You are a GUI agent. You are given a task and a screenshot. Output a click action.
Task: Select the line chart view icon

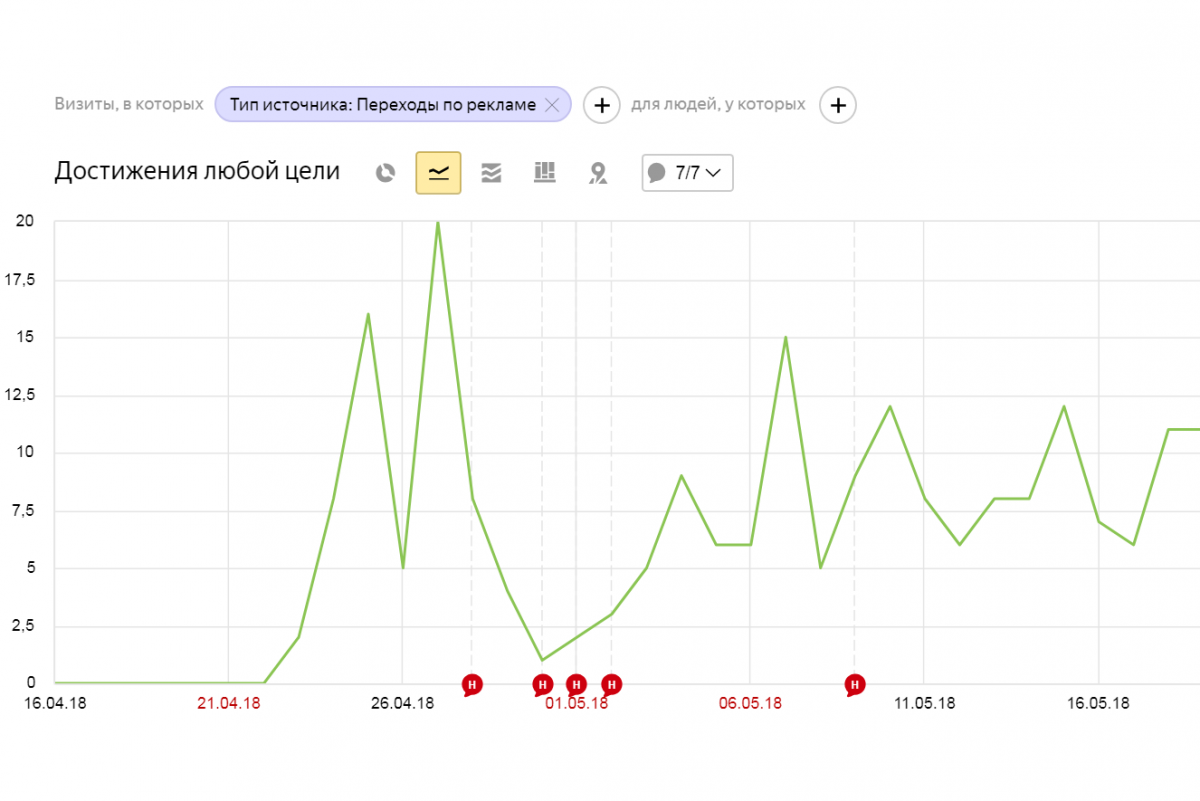(438, 173)
